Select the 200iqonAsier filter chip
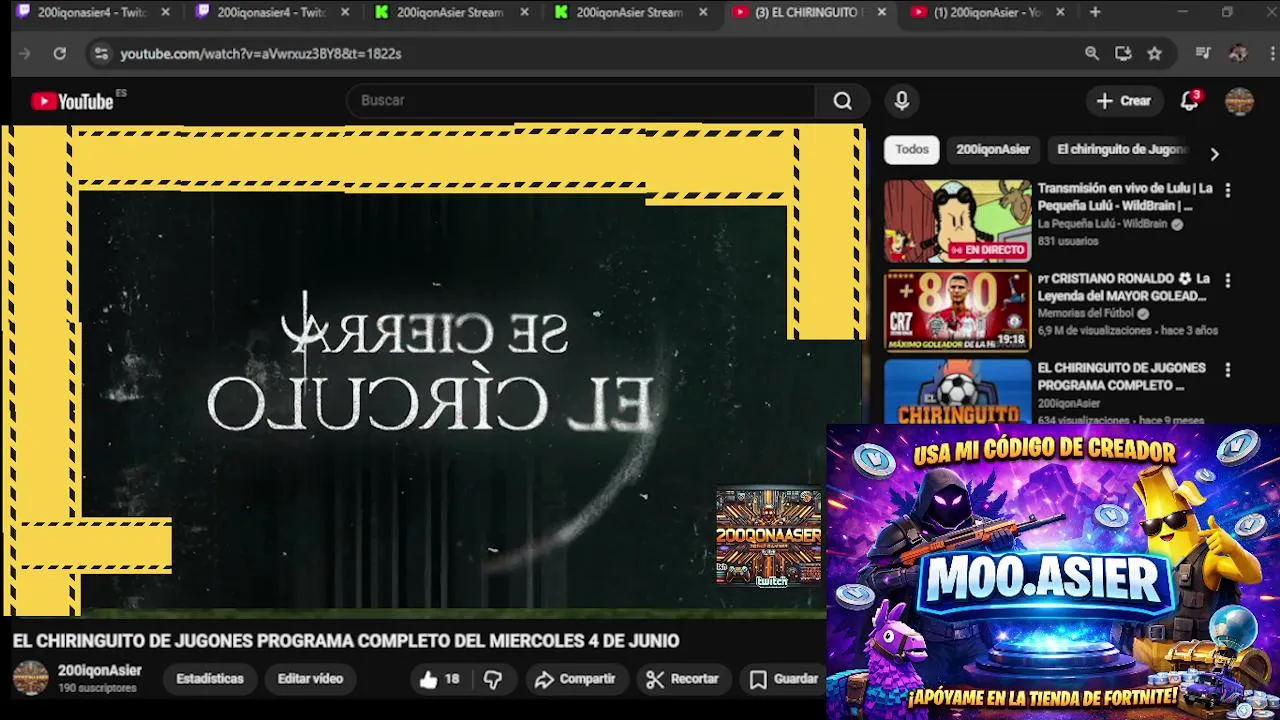The height and width of the screenshot is (720, 1280). (993, 149)
